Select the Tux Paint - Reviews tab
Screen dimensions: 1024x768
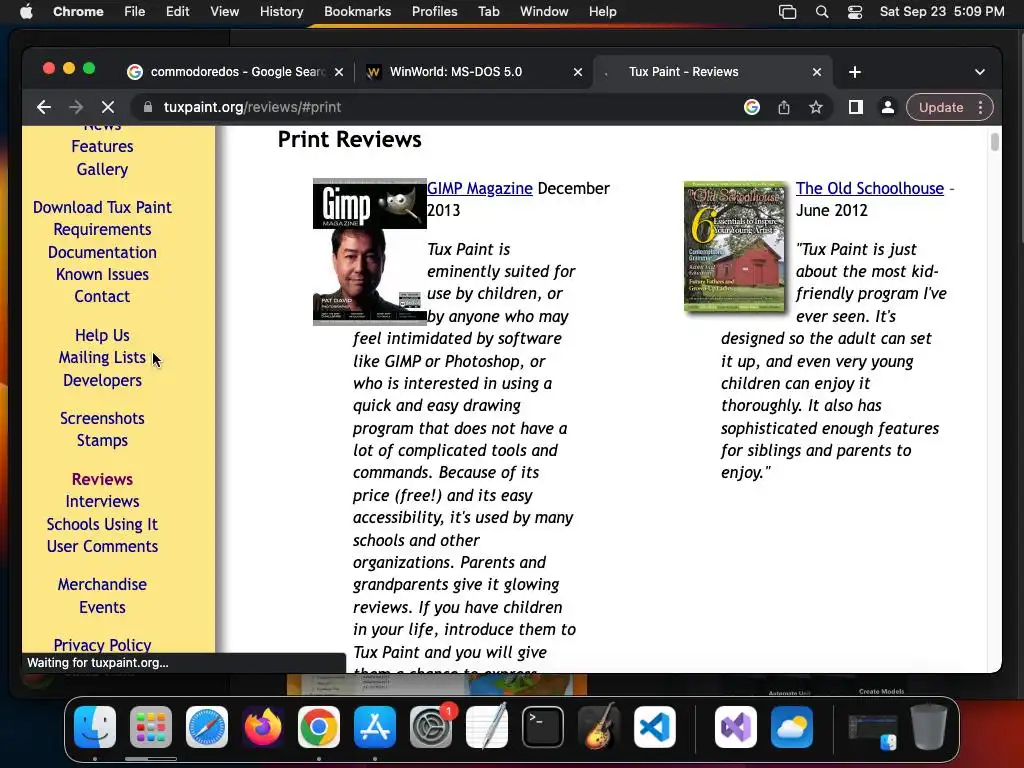point(712,72)
